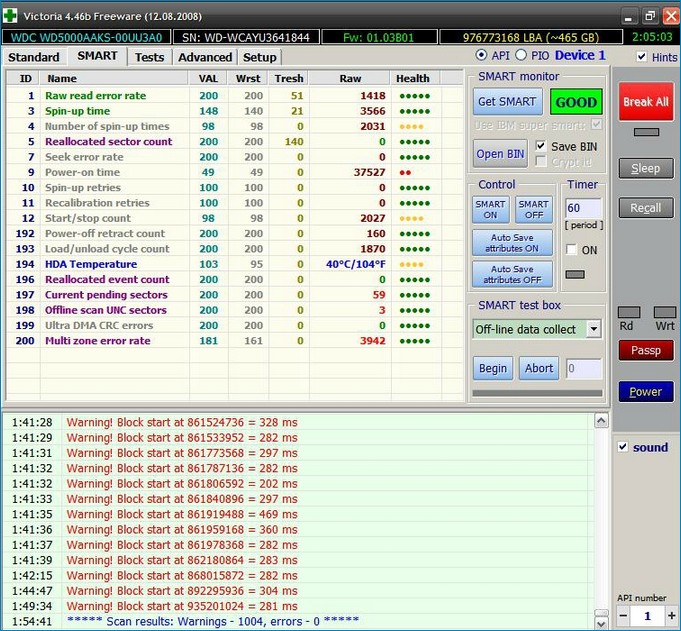Put drive to Sleep
Viewport: 681px width, 631px height.
645,168
